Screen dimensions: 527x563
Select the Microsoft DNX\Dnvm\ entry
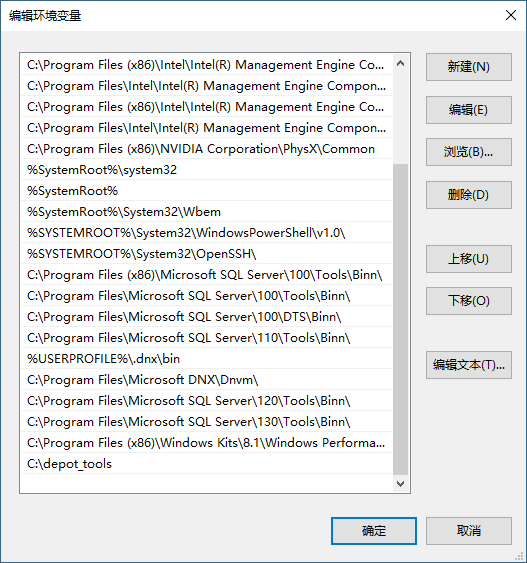coord(206,380)
